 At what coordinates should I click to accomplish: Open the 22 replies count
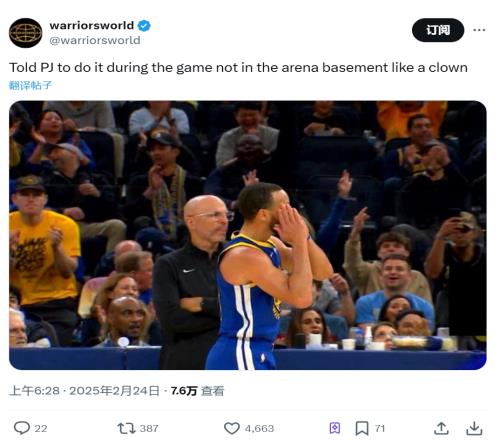pos(41,428)
